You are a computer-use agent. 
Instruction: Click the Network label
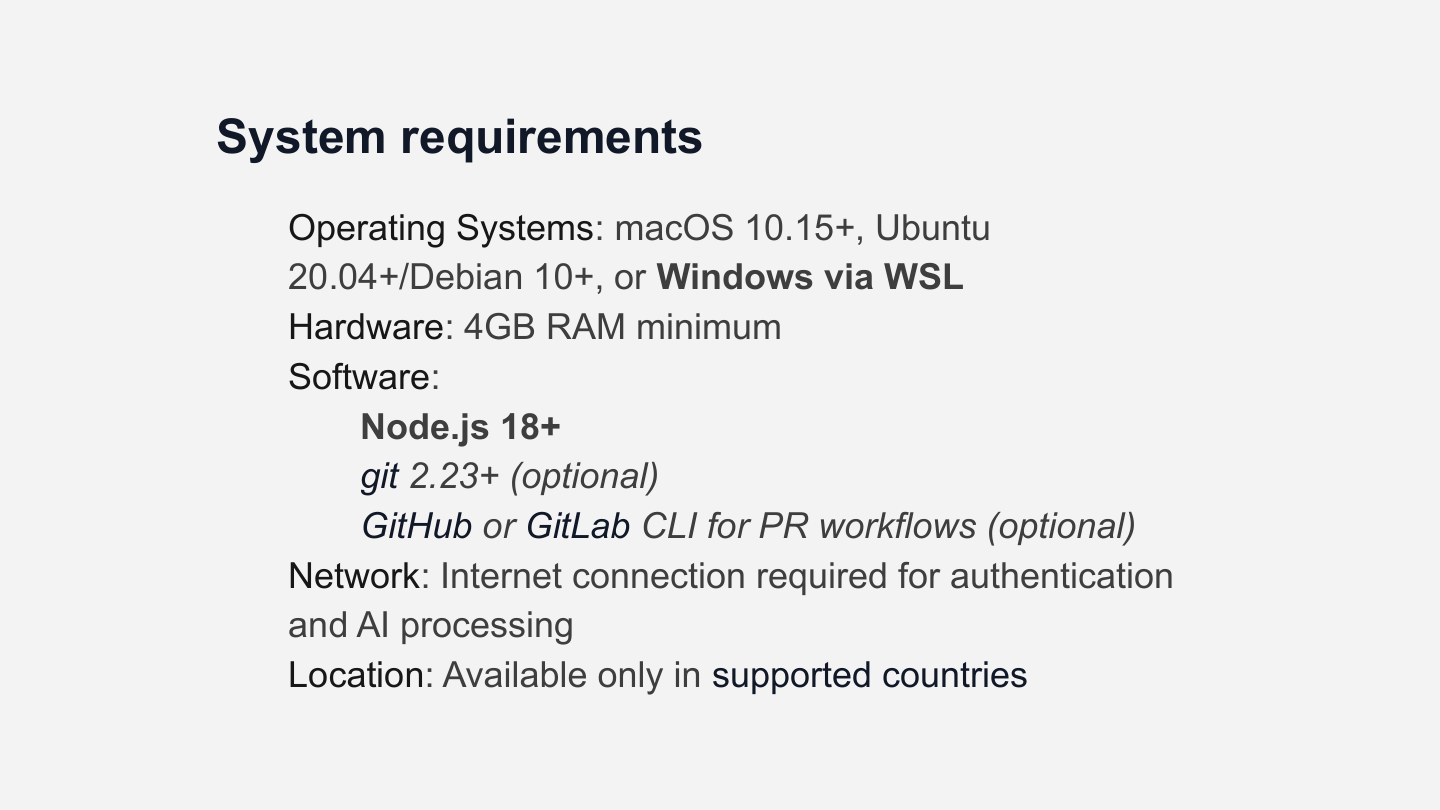[x=354, y=576]
